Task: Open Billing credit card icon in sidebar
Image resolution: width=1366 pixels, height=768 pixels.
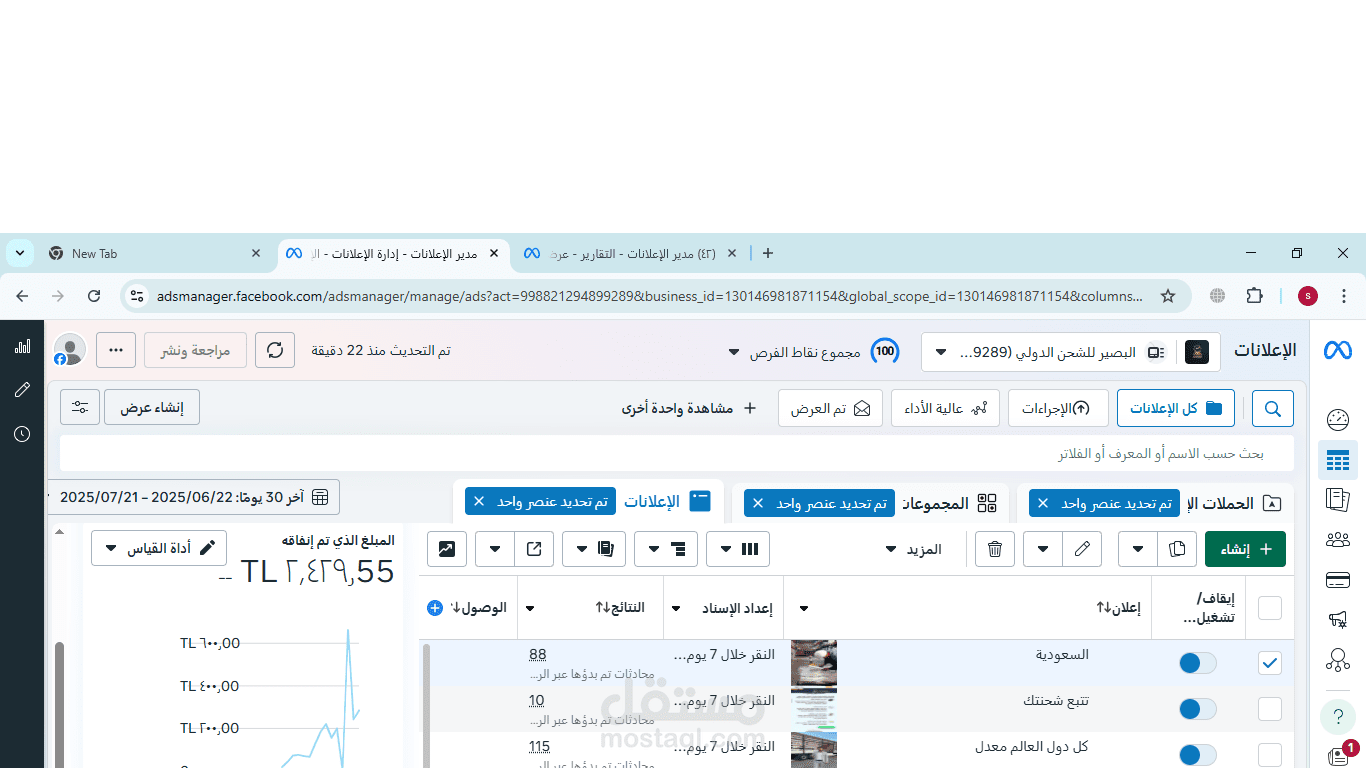Action: (1338, 580)
